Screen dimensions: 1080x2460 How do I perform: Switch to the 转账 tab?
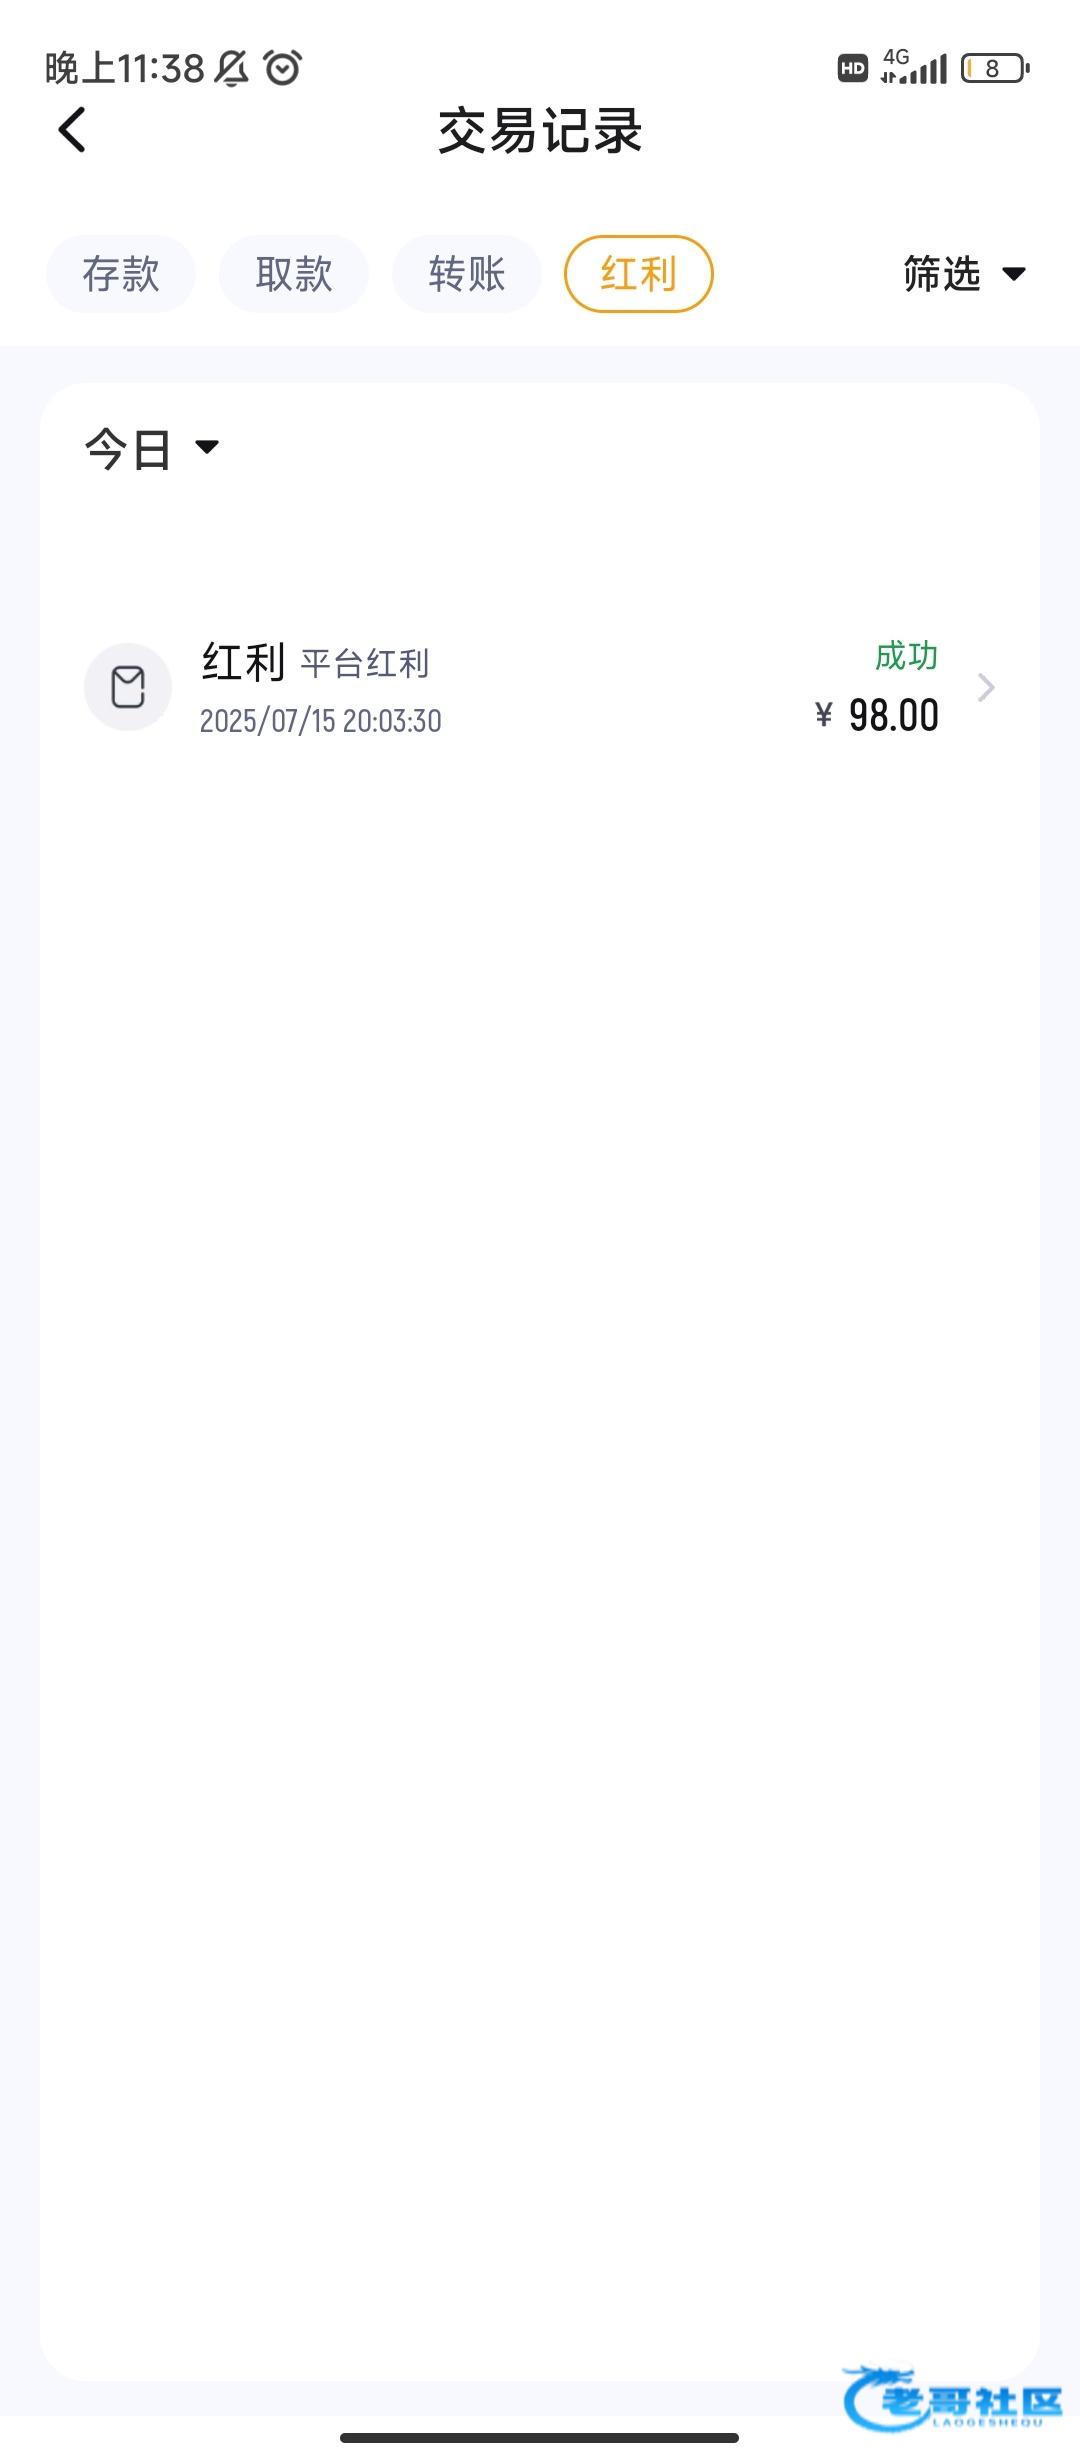pos(467,274)
